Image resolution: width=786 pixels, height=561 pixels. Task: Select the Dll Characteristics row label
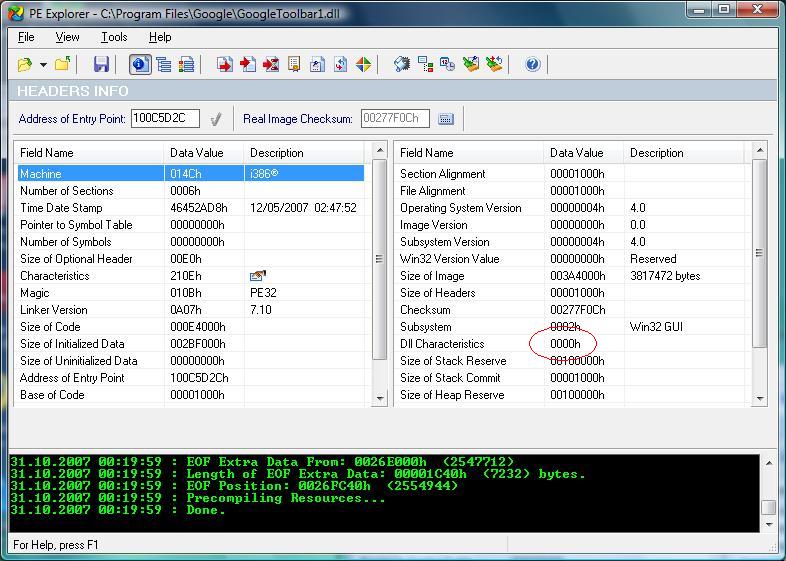[442, 344]
